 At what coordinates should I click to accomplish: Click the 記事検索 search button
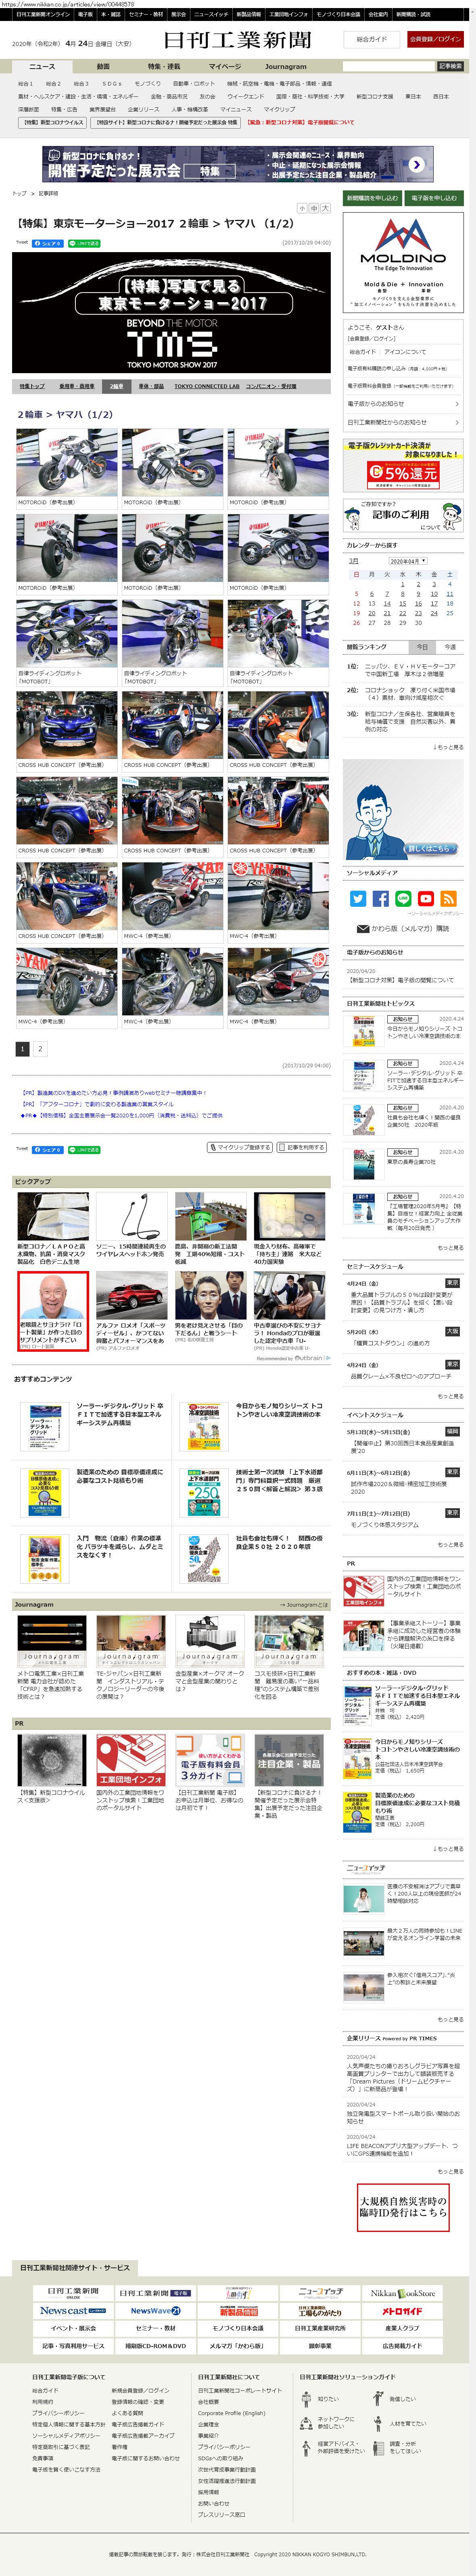450,66
